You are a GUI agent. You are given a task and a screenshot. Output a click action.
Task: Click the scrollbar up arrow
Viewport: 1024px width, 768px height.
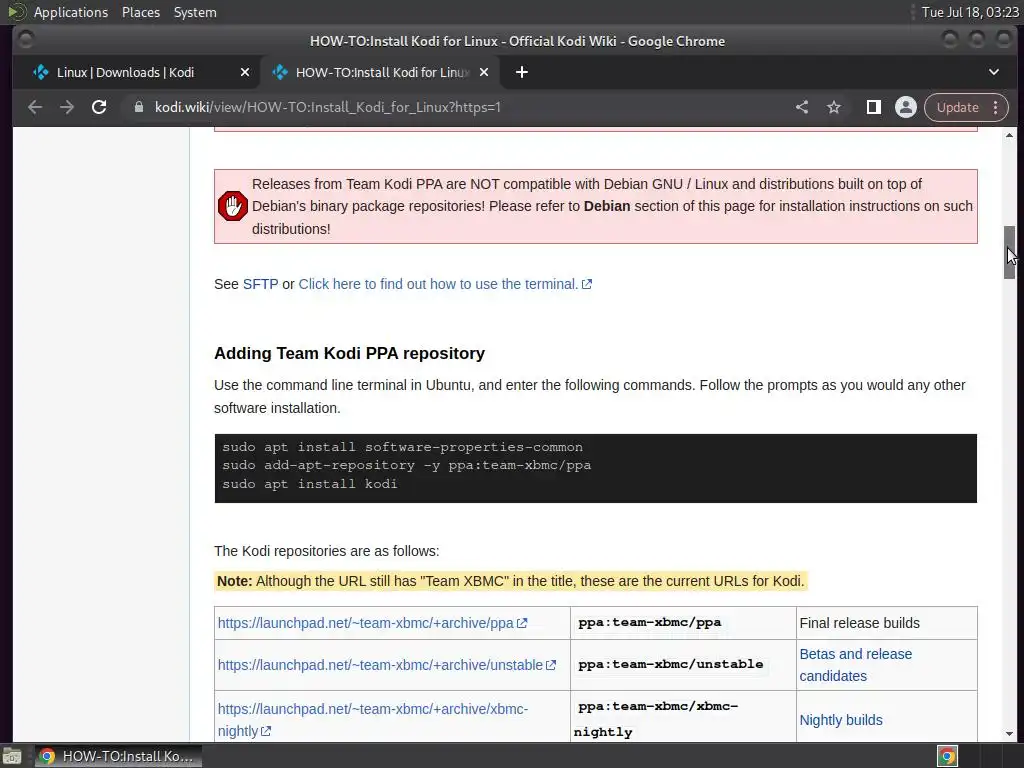tap(1009, 135)
